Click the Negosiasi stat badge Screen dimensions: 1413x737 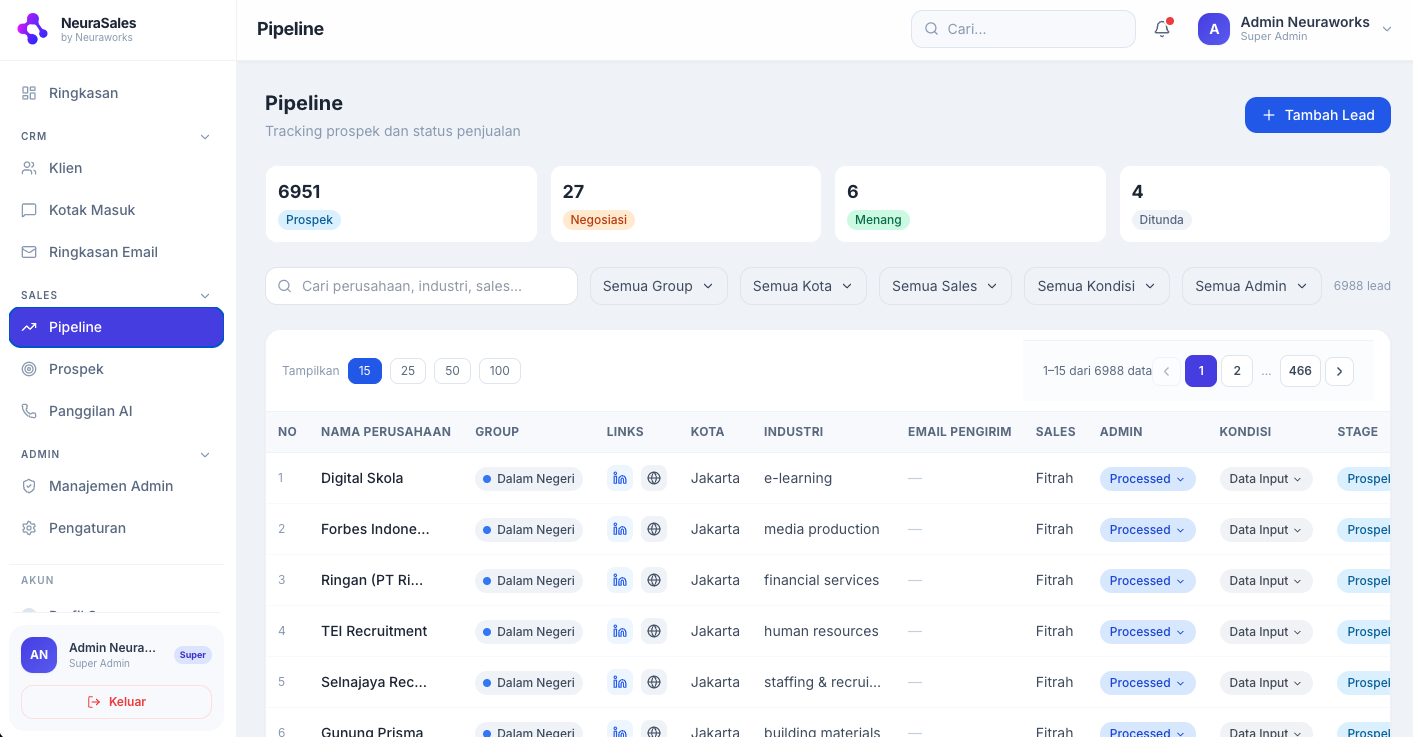tap(598, 220)
